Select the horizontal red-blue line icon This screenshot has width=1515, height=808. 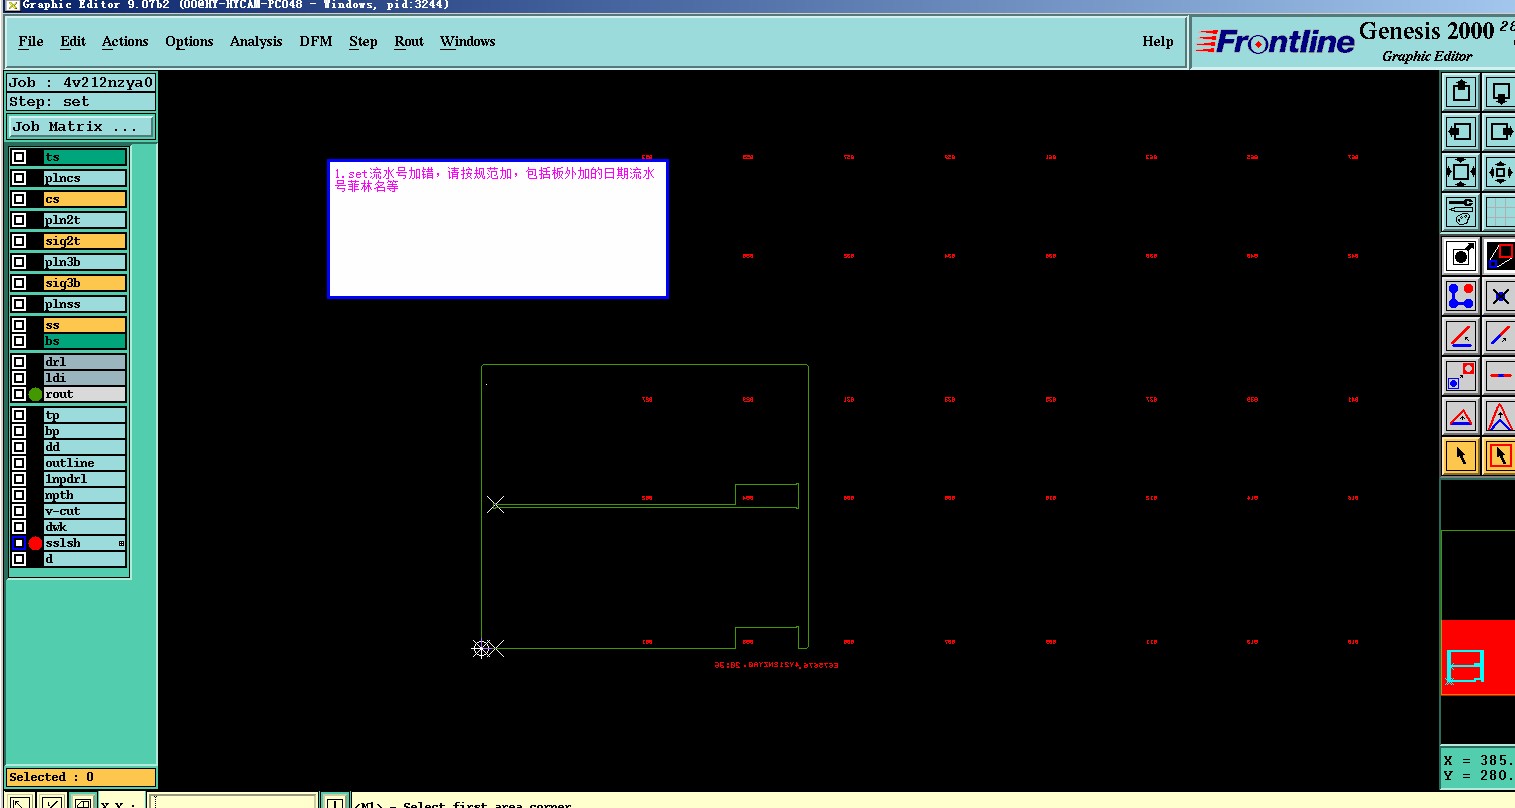click(1499, 376)
